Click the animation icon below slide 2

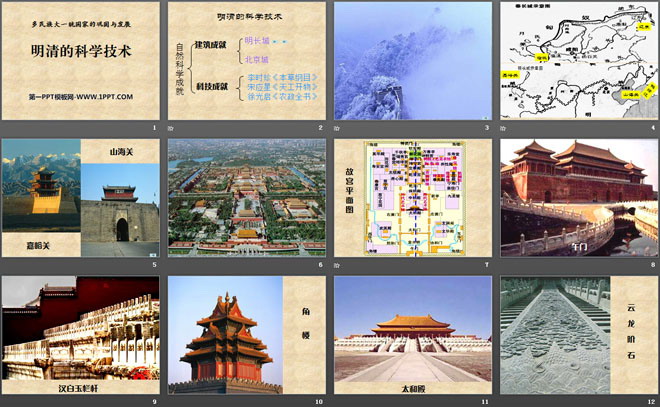point(171,129)
